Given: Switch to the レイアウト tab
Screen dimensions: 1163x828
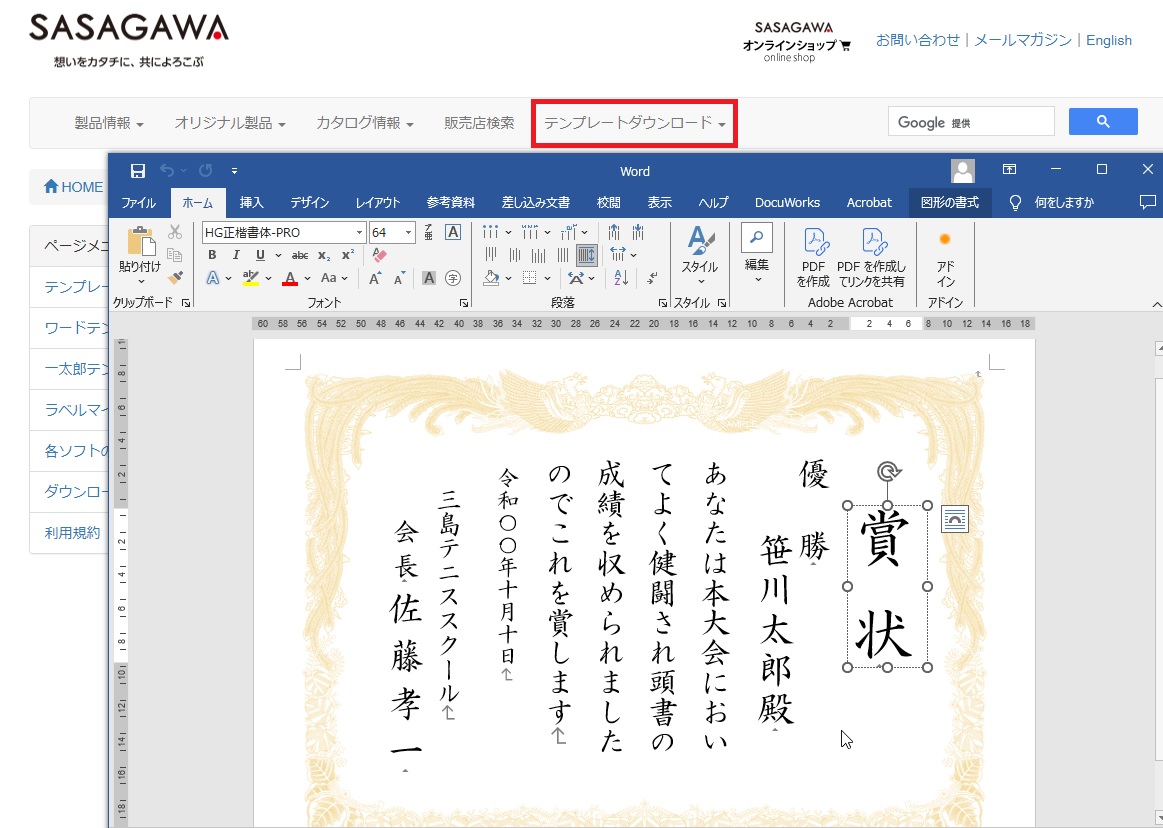Looking at the screenshot, I should tap(378, 203).
